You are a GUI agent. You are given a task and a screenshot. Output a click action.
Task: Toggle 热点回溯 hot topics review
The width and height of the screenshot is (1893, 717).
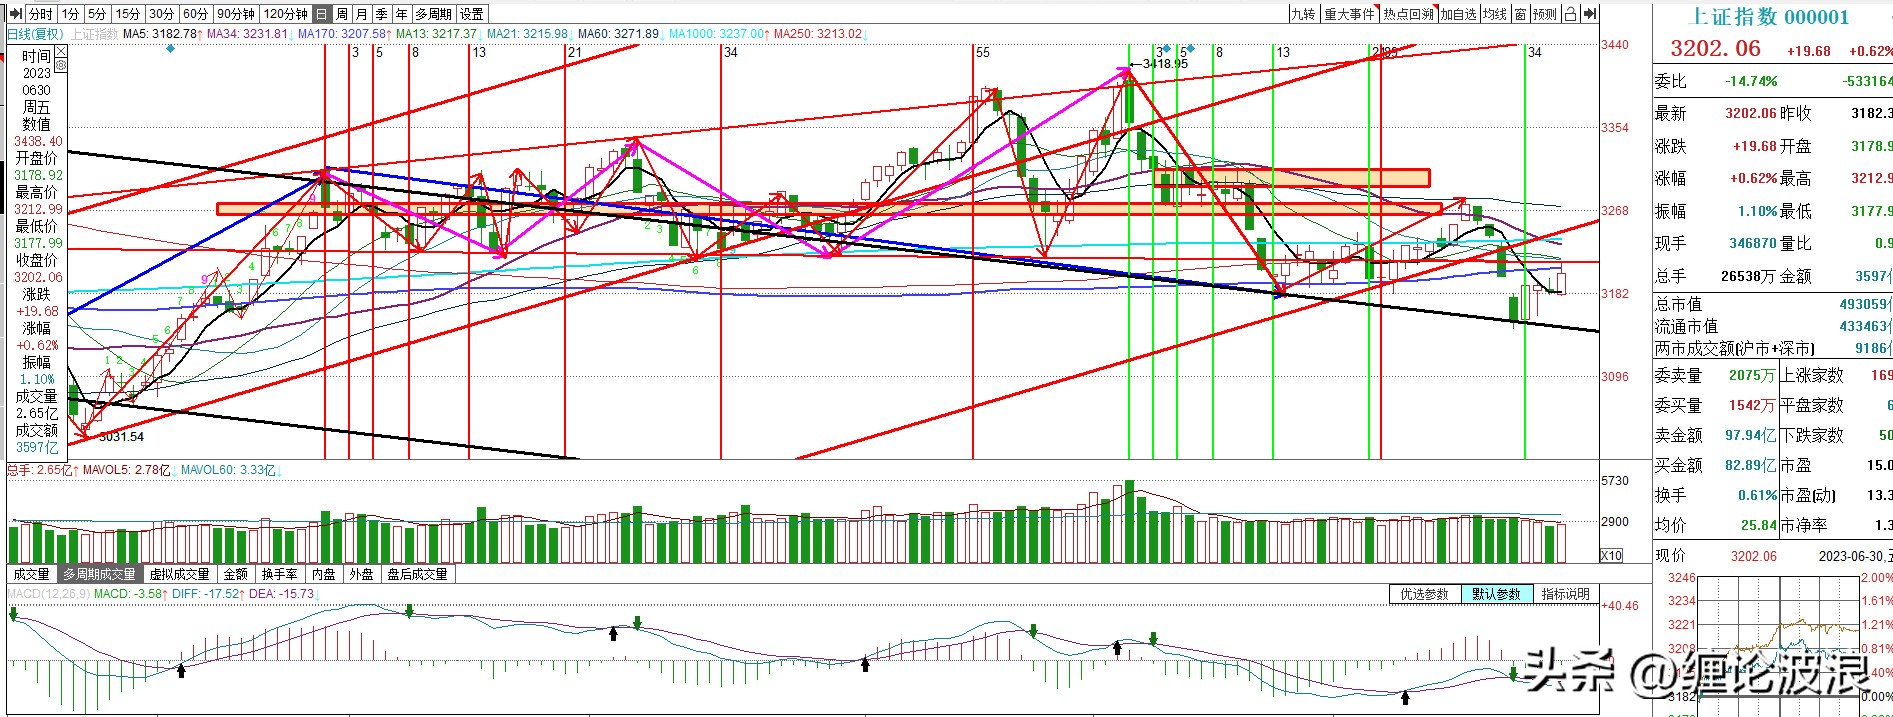[x=1408, y=14]
